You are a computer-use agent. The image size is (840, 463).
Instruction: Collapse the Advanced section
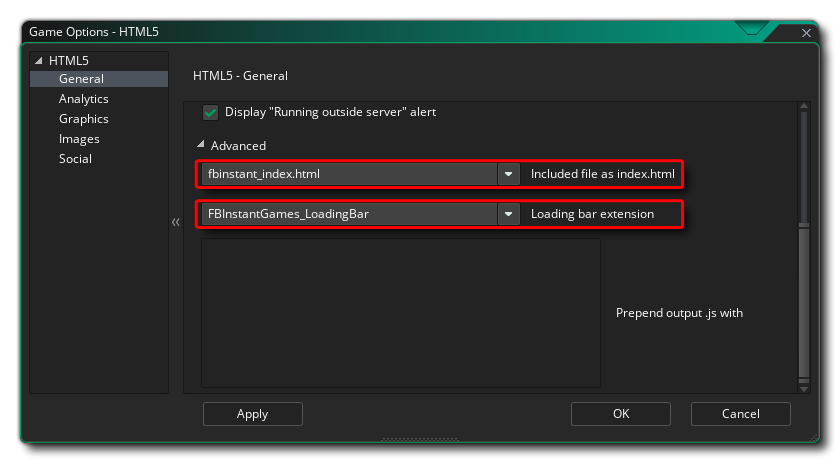click(x=201, y=144)
